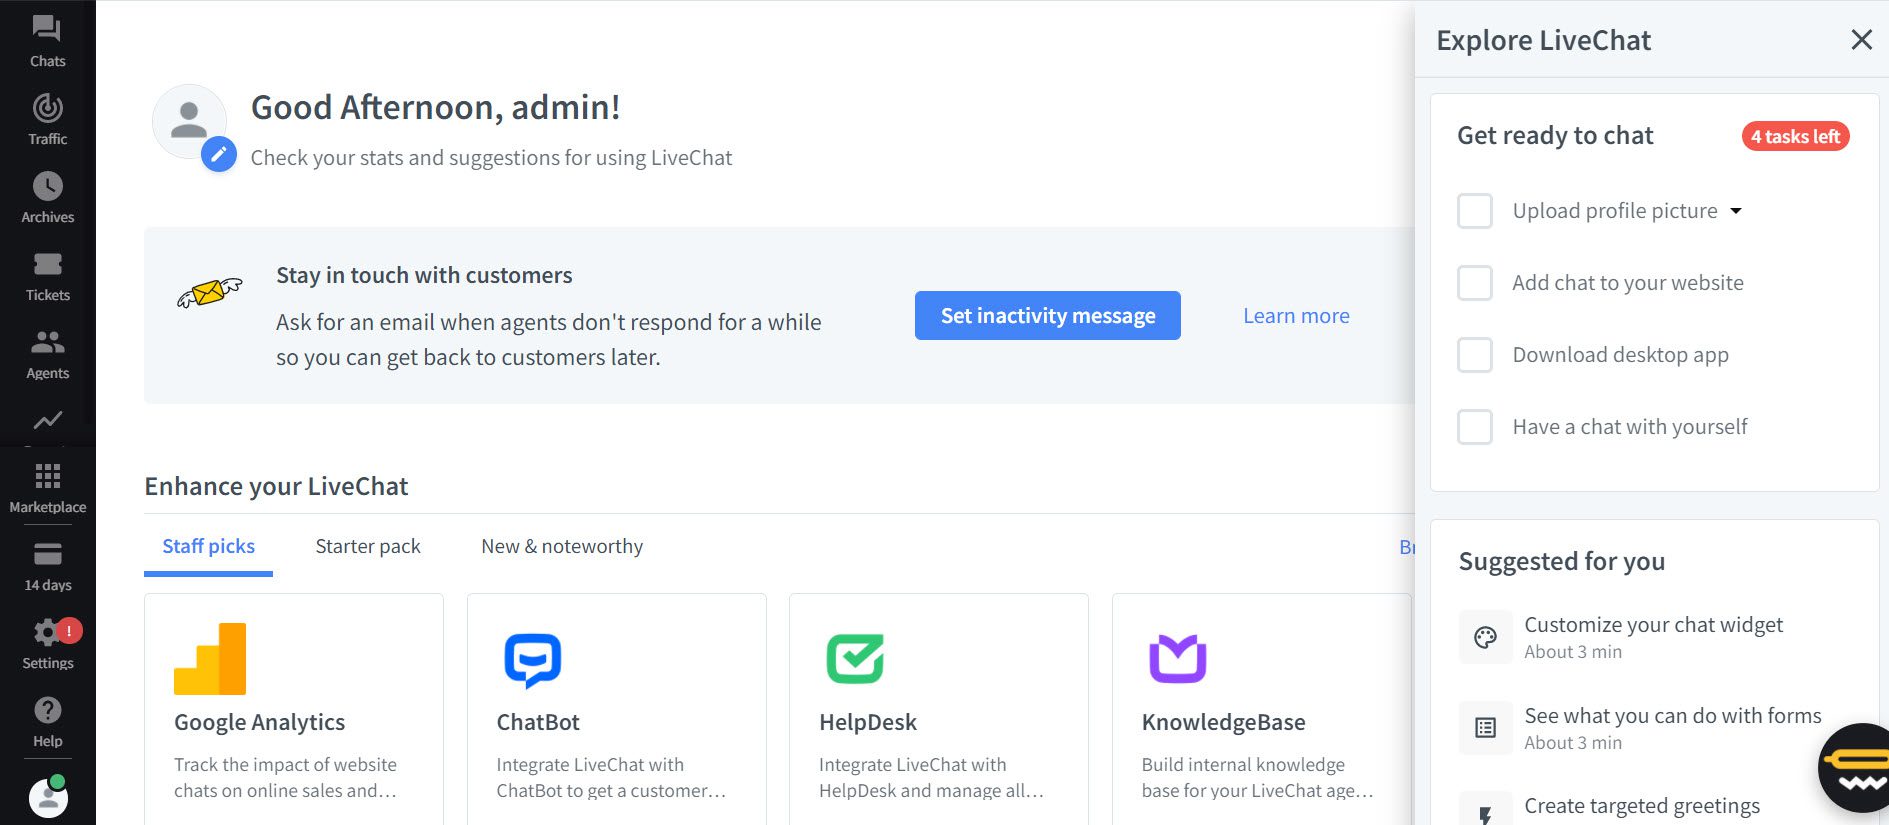The width and height of the screenshot is (1889, 825).
Task: Mark Have a chat with yourself done
Action: pos(1475,427)
